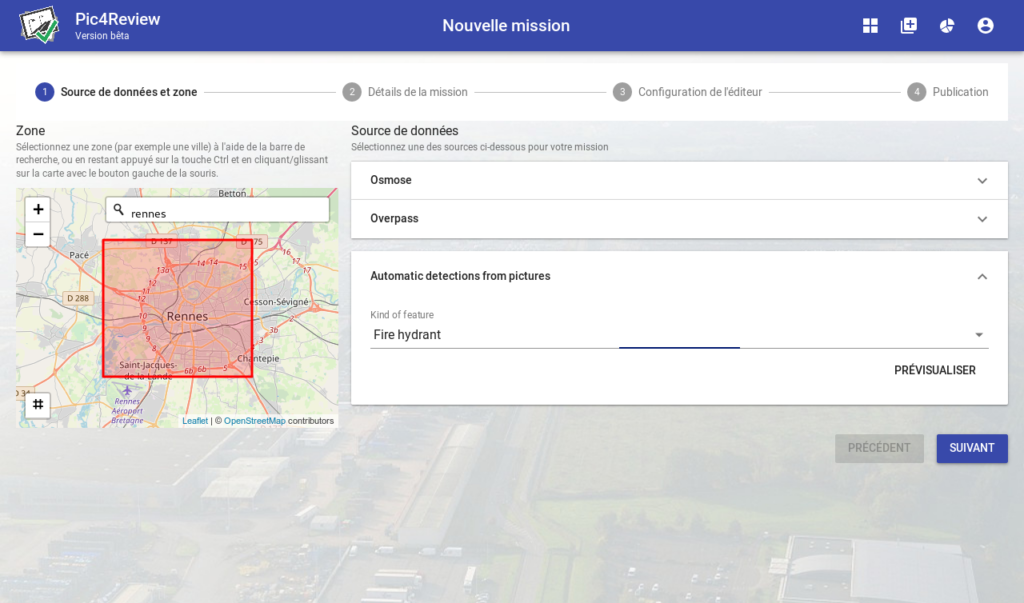Open the user account profile icon
The image size is (1024, 603).
click(x=985, y=26)
